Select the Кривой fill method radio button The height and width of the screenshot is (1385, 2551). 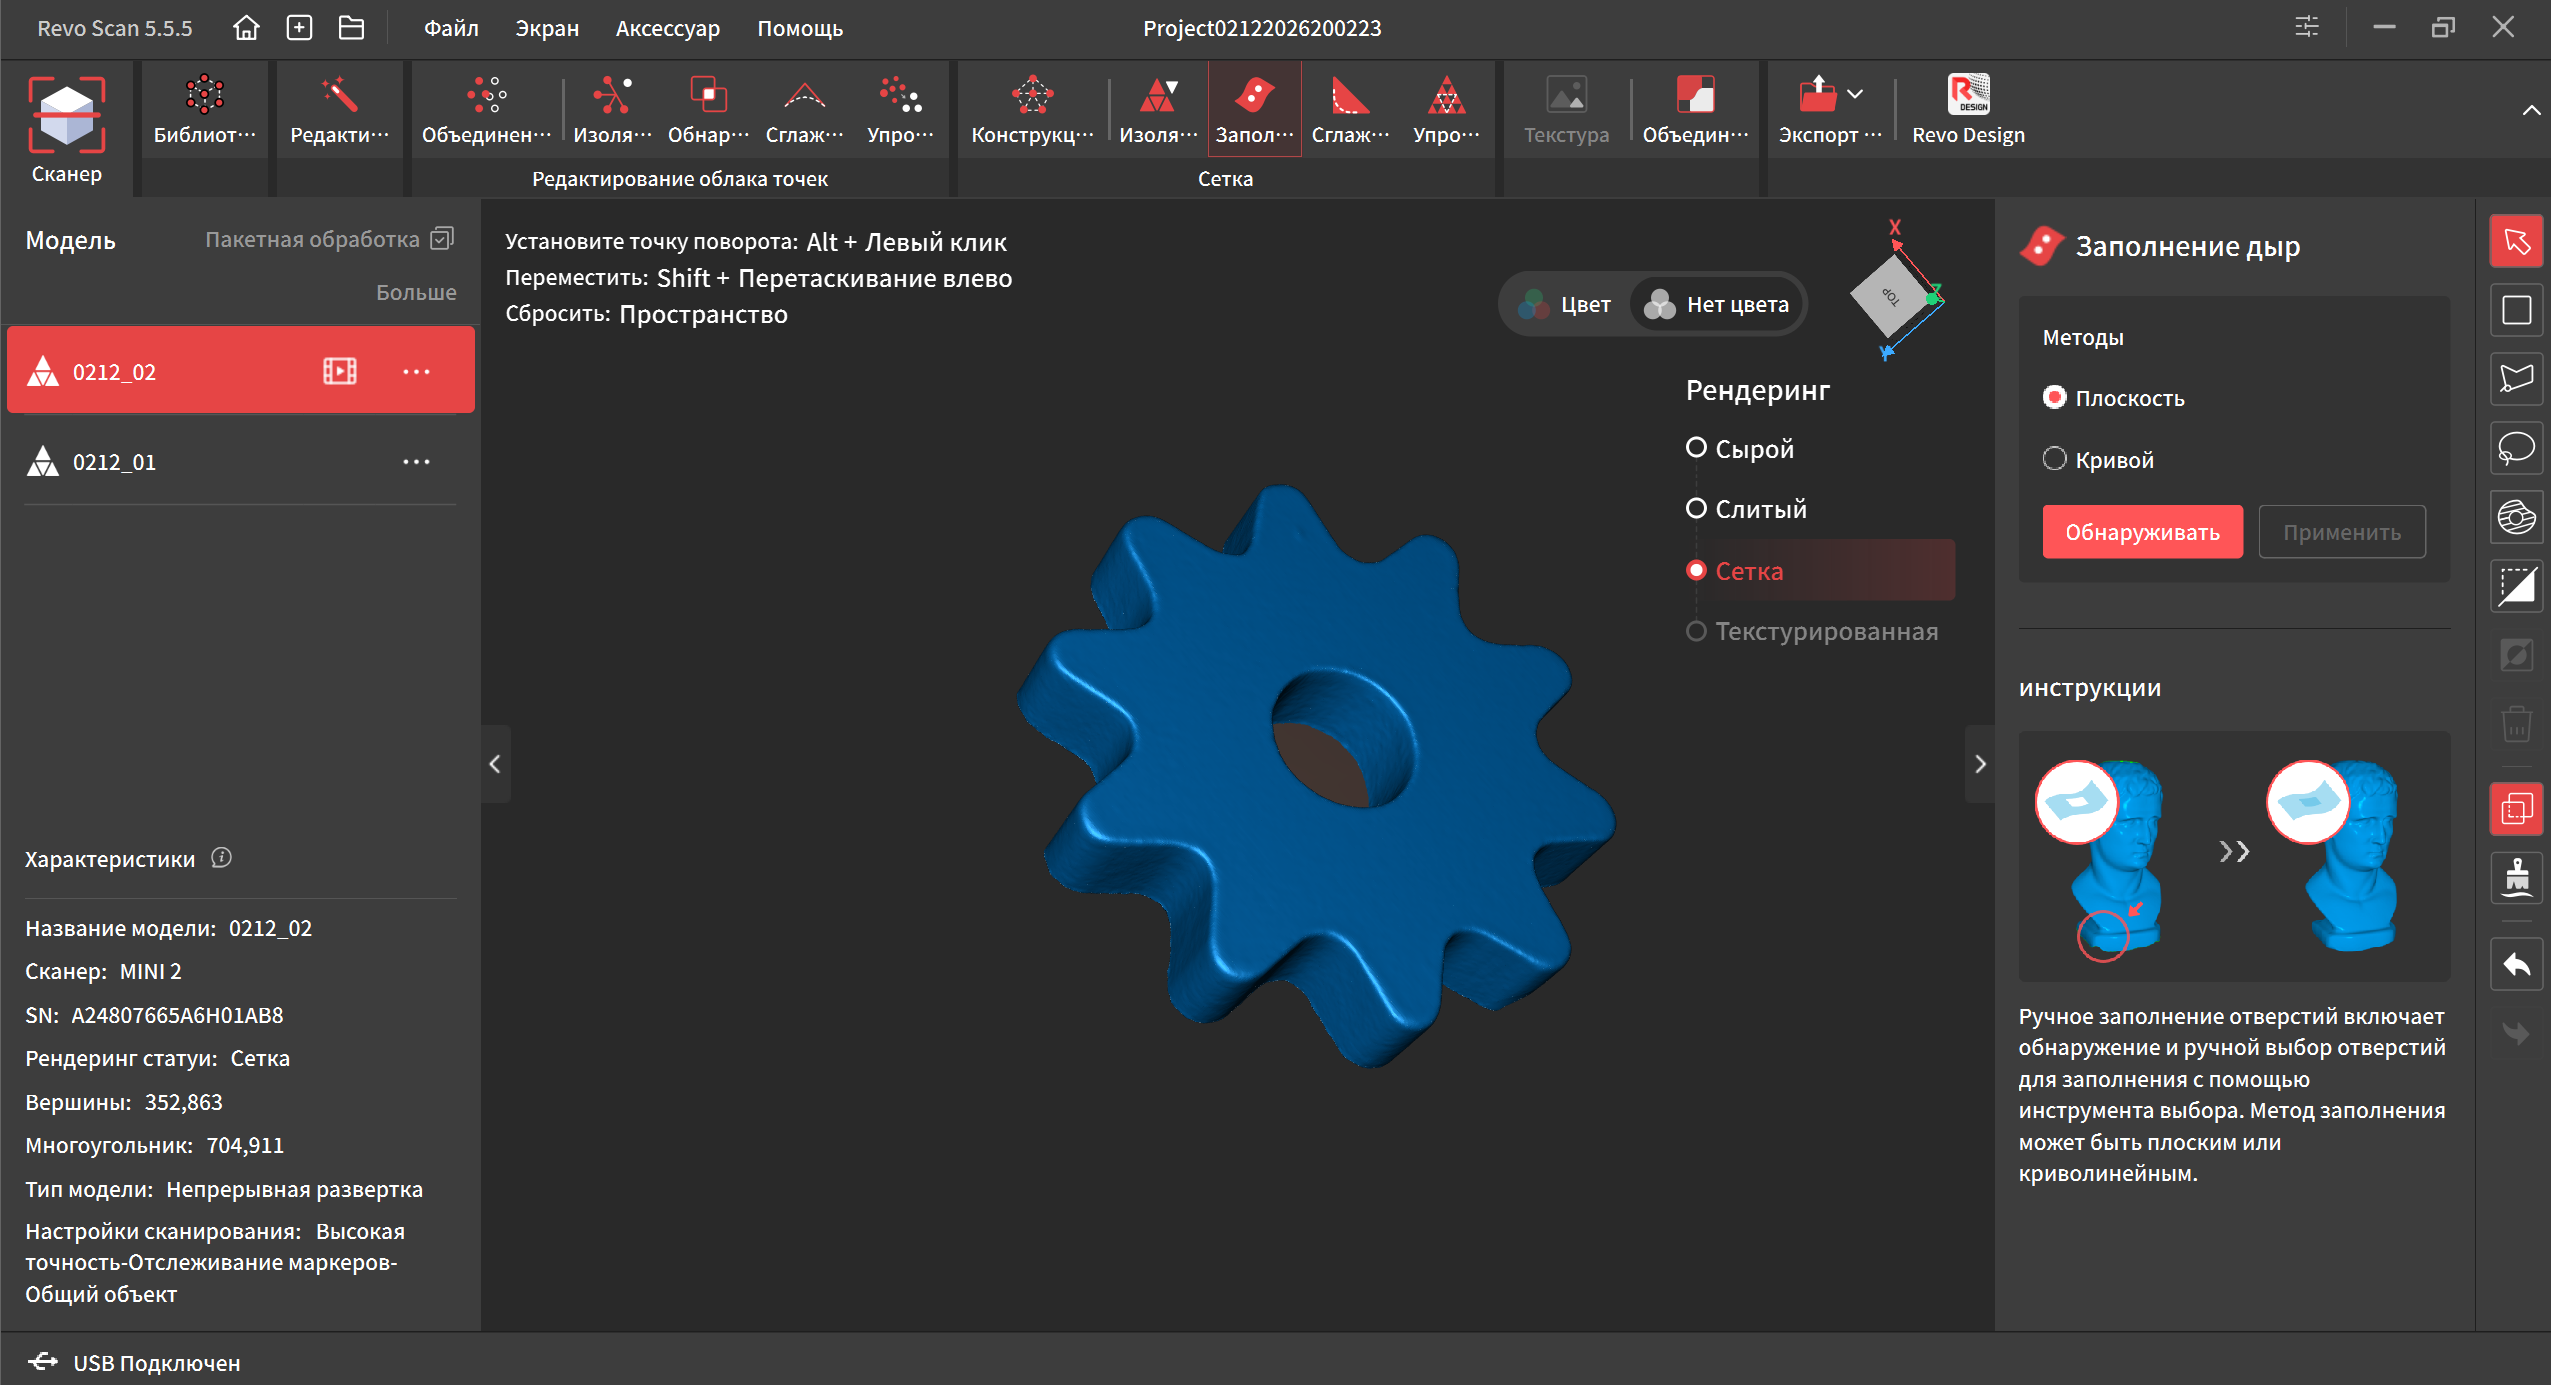(2054, 459)
